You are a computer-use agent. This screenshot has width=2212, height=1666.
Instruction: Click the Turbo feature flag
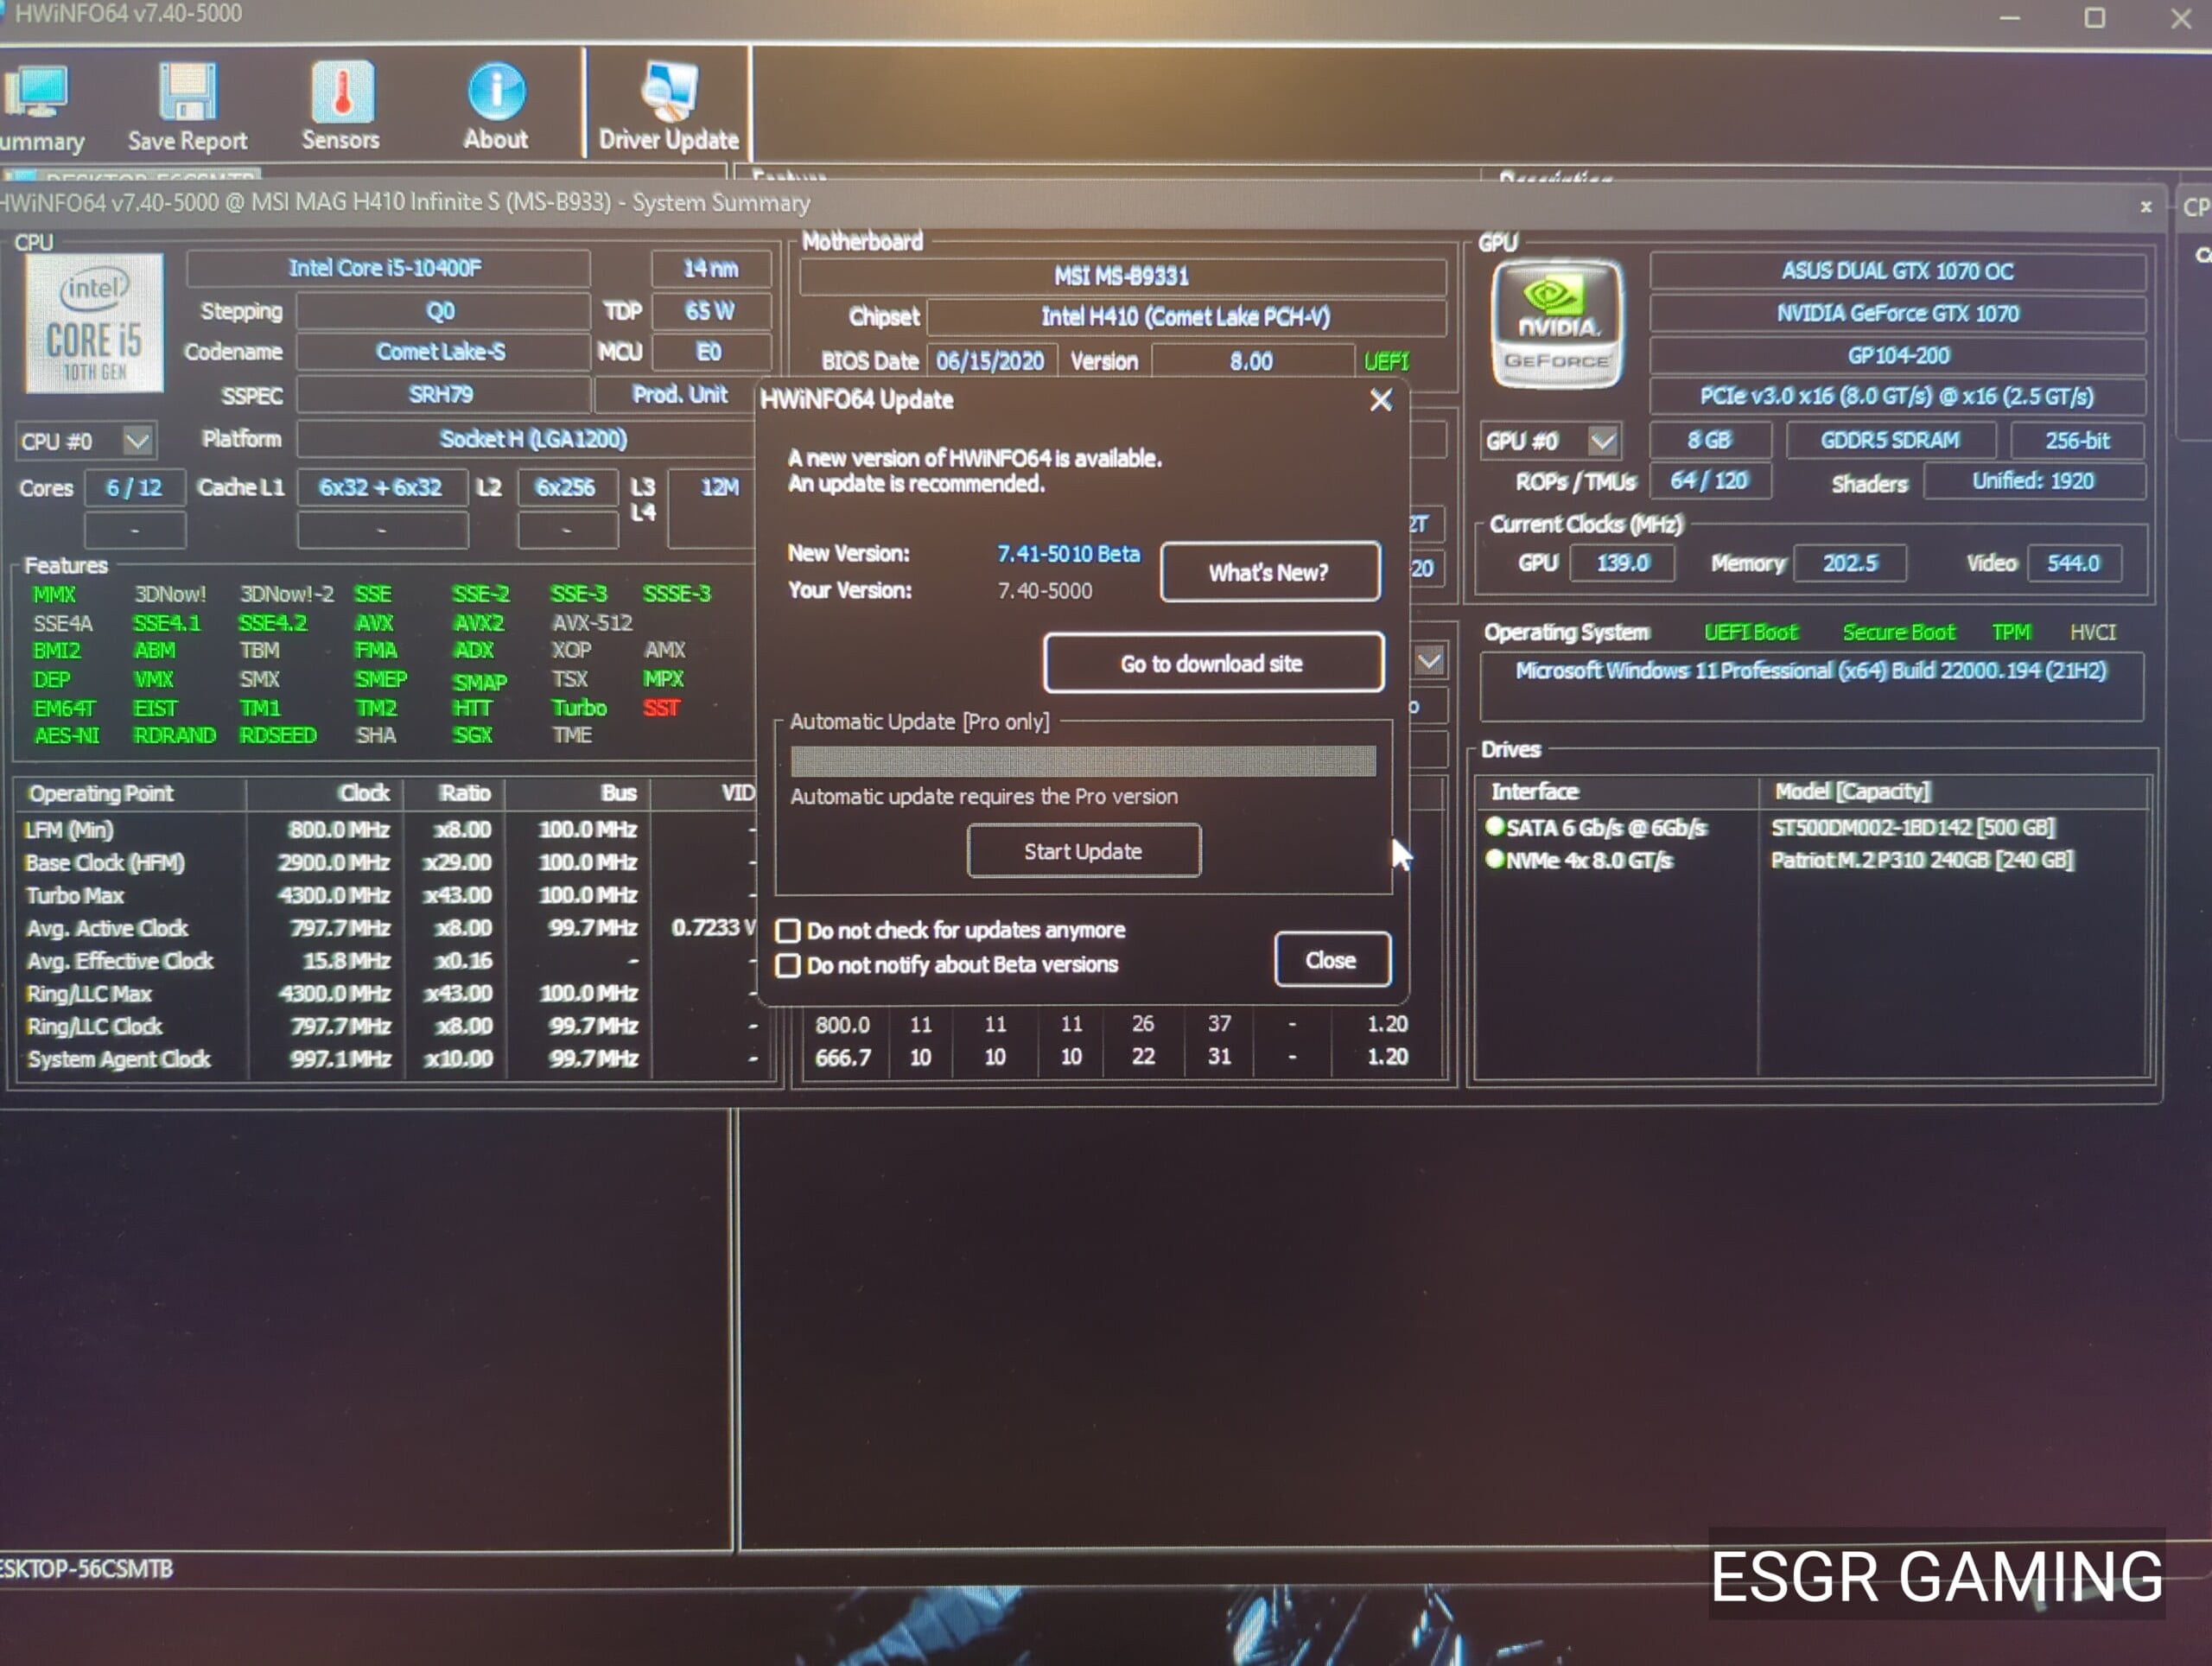coord(579,708)
